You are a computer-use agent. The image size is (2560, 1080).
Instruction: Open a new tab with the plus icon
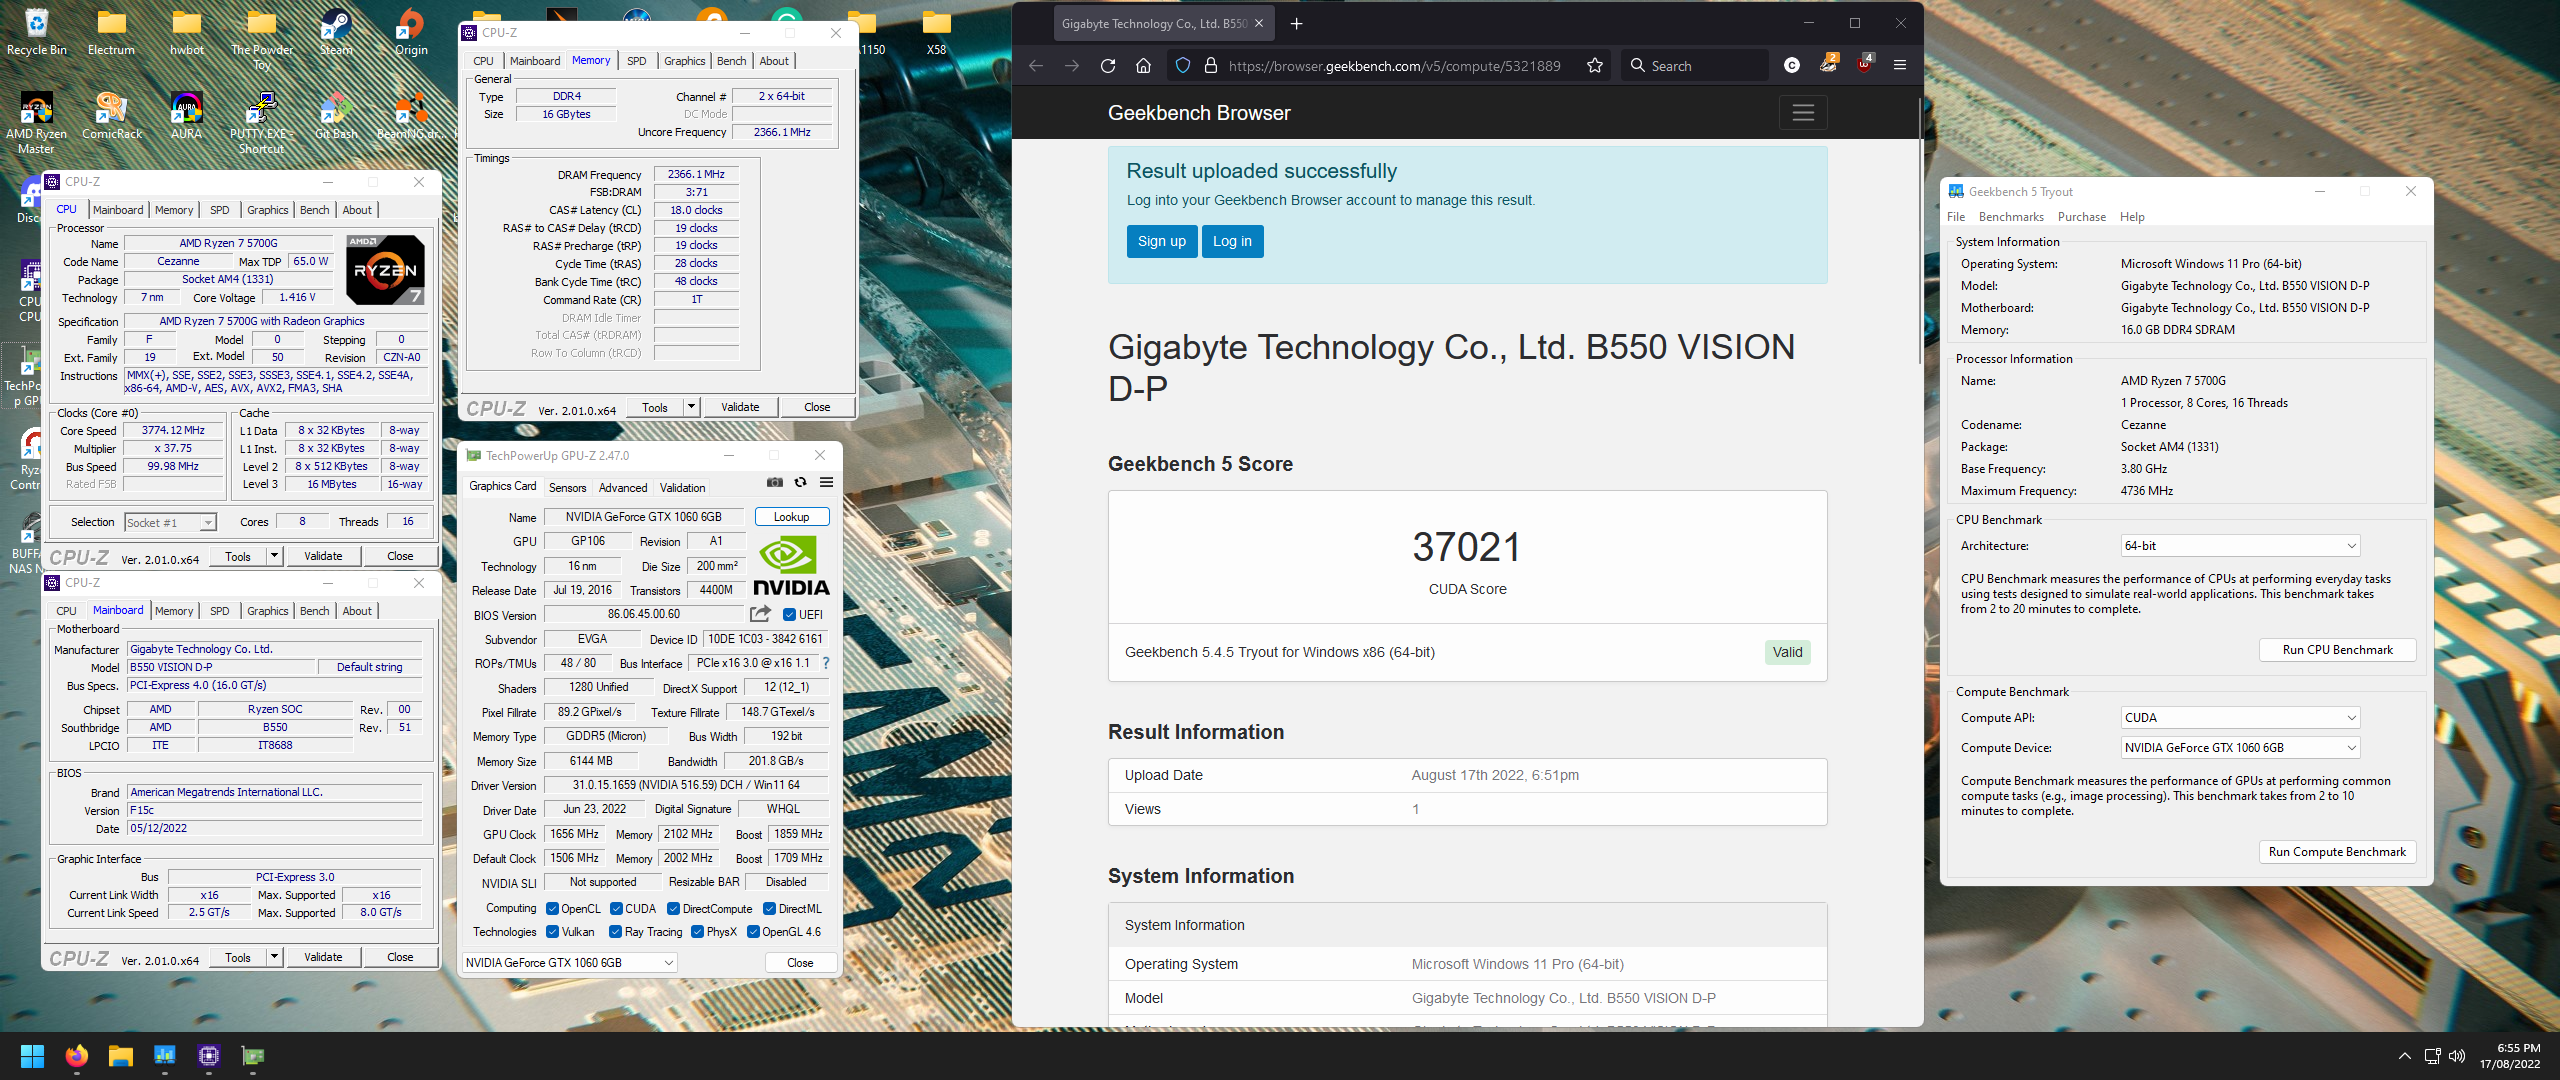tap(1296, 23)
